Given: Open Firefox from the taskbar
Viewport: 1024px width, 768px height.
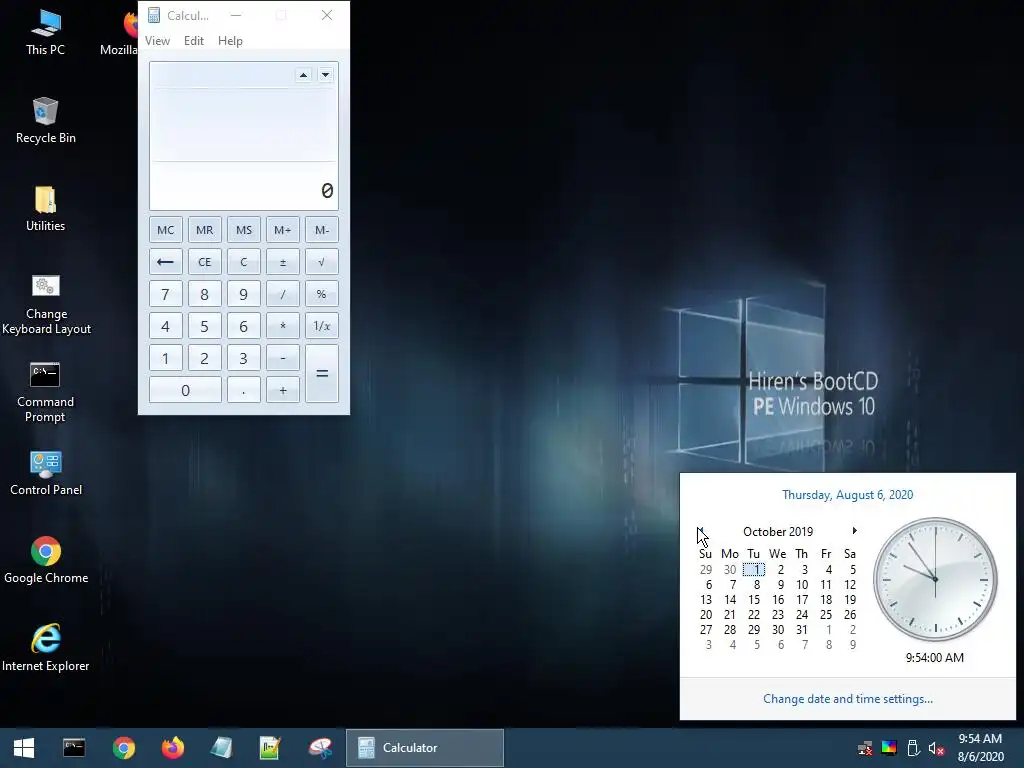Looking at the screenshot, I should coord(173,748).
